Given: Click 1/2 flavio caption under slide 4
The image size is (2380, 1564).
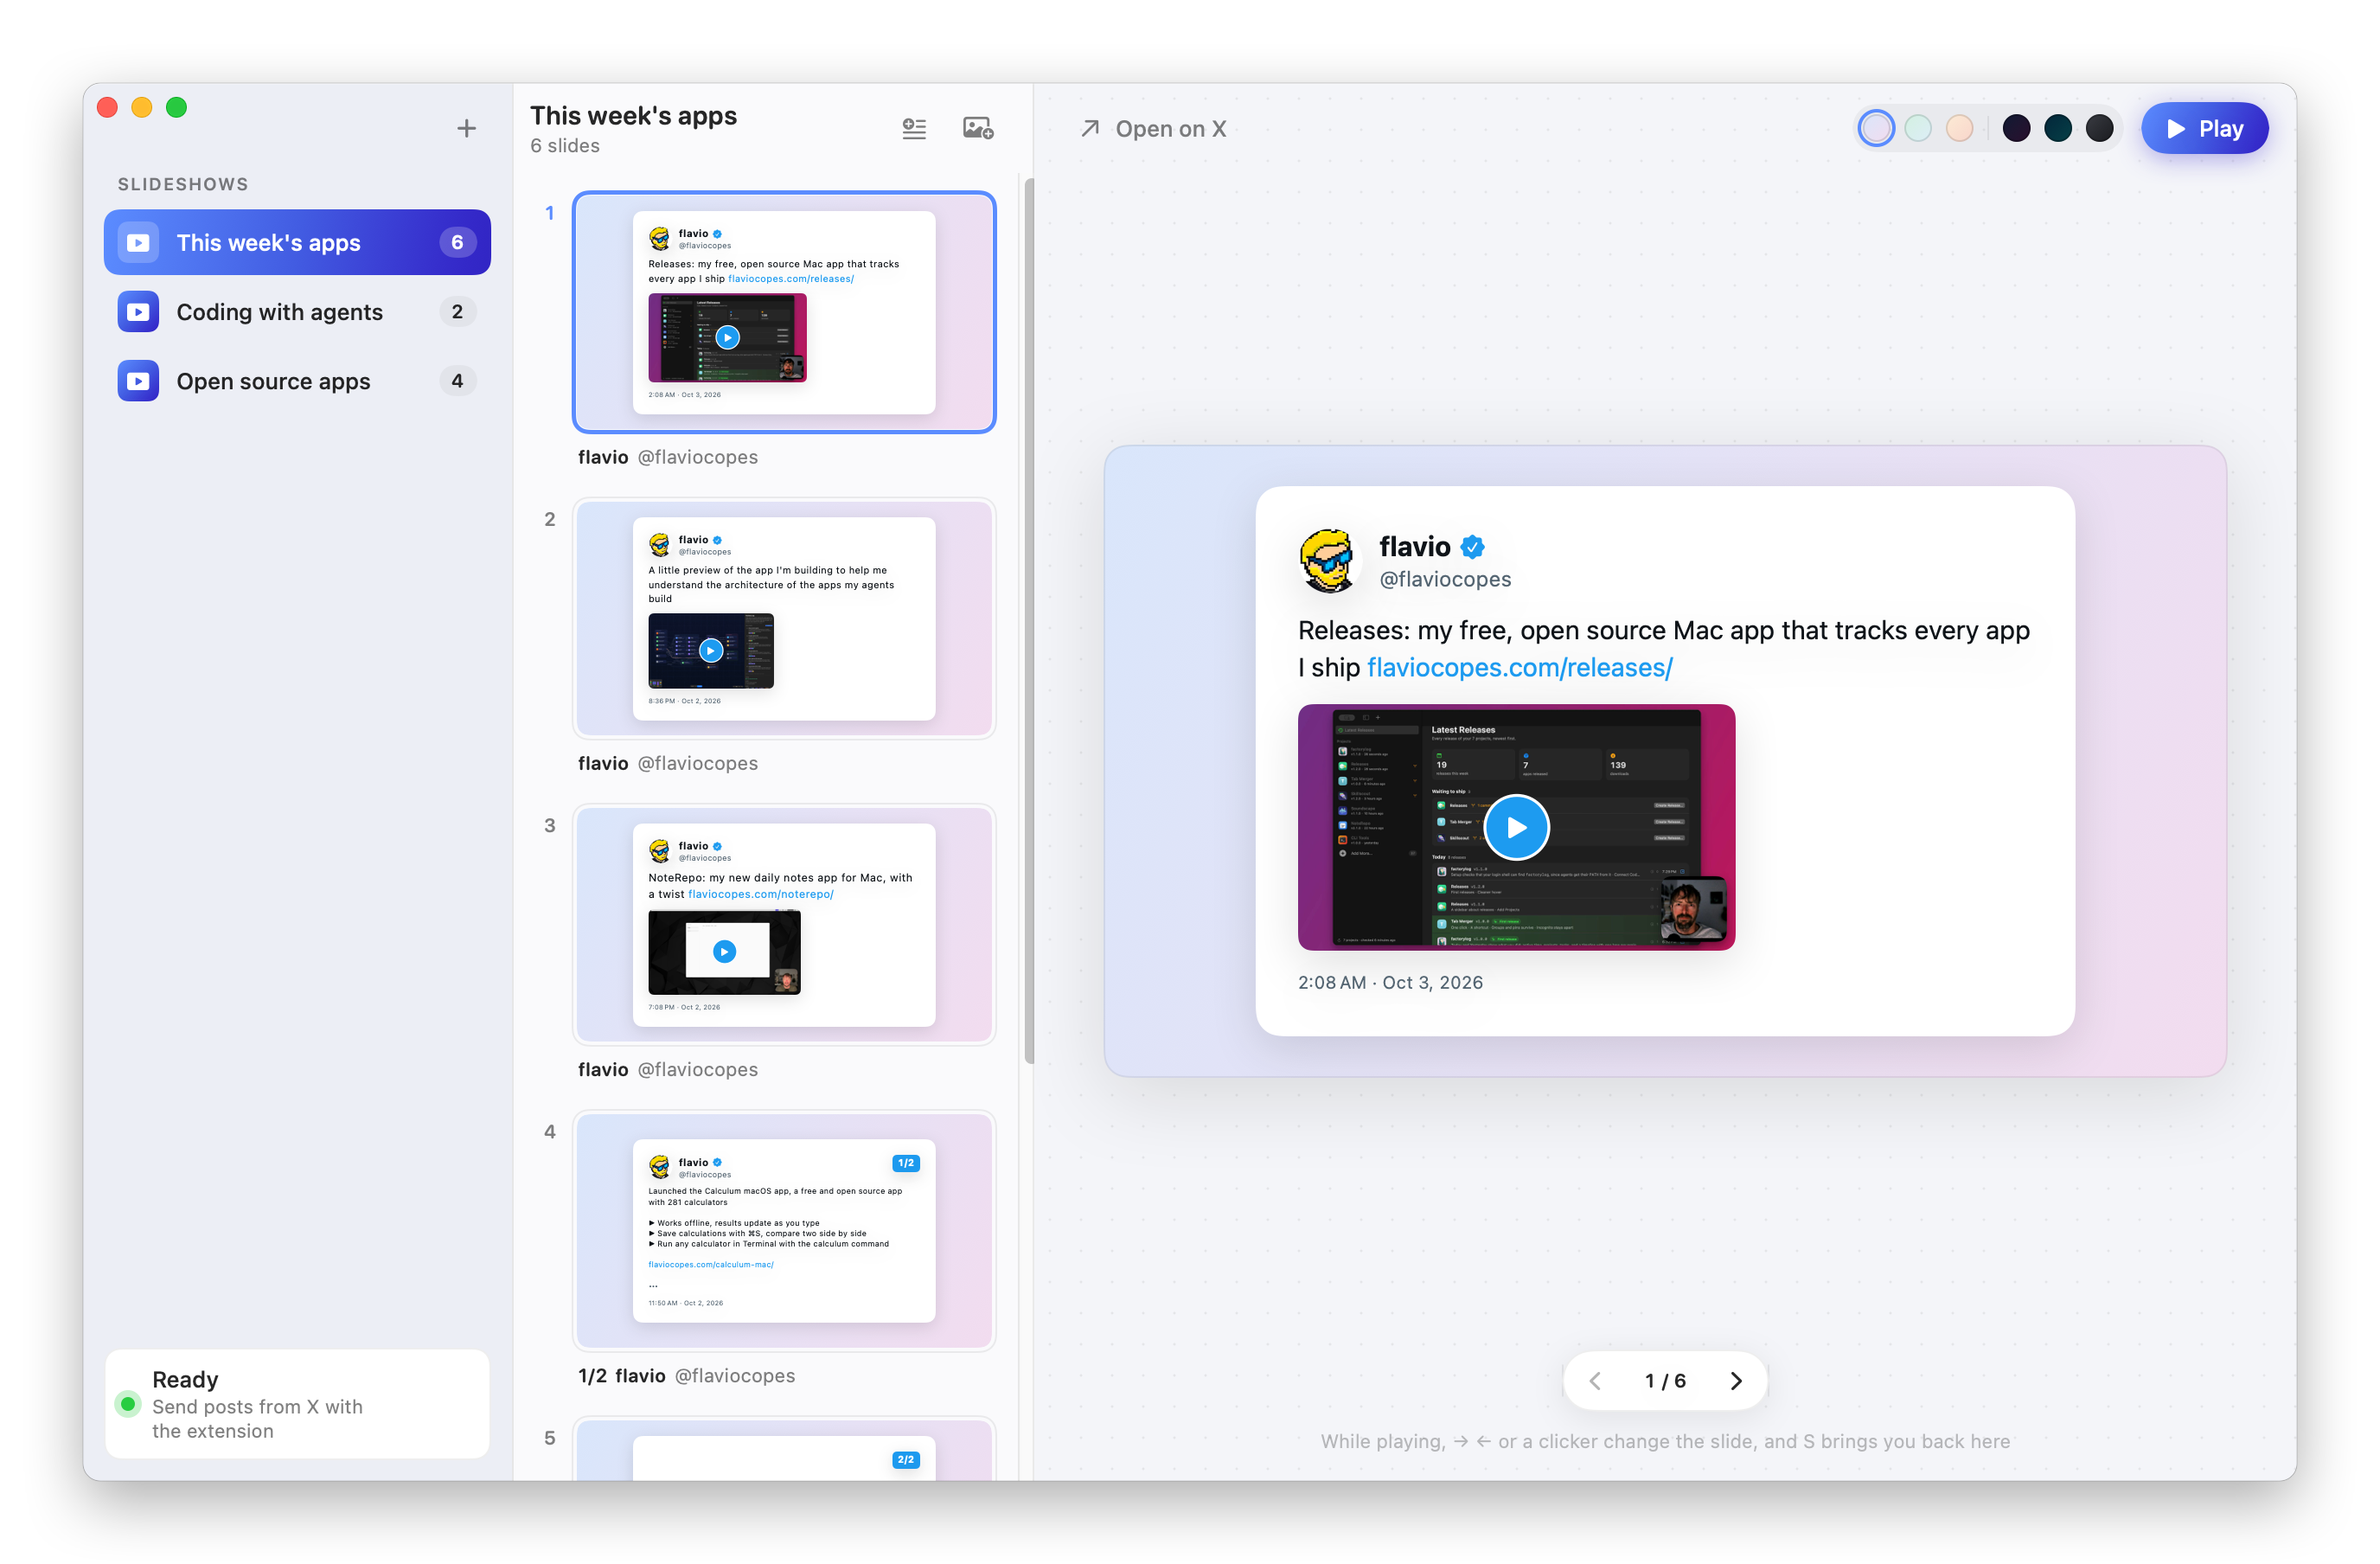Looking at the screenshot, I should (686, 1375).
